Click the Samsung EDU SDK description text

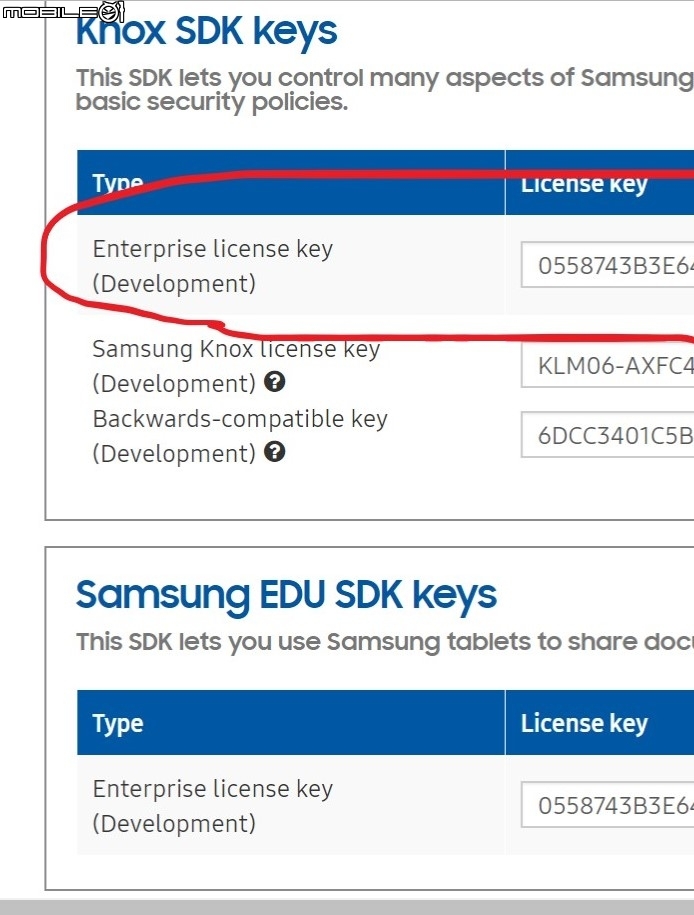coord(385,642)
